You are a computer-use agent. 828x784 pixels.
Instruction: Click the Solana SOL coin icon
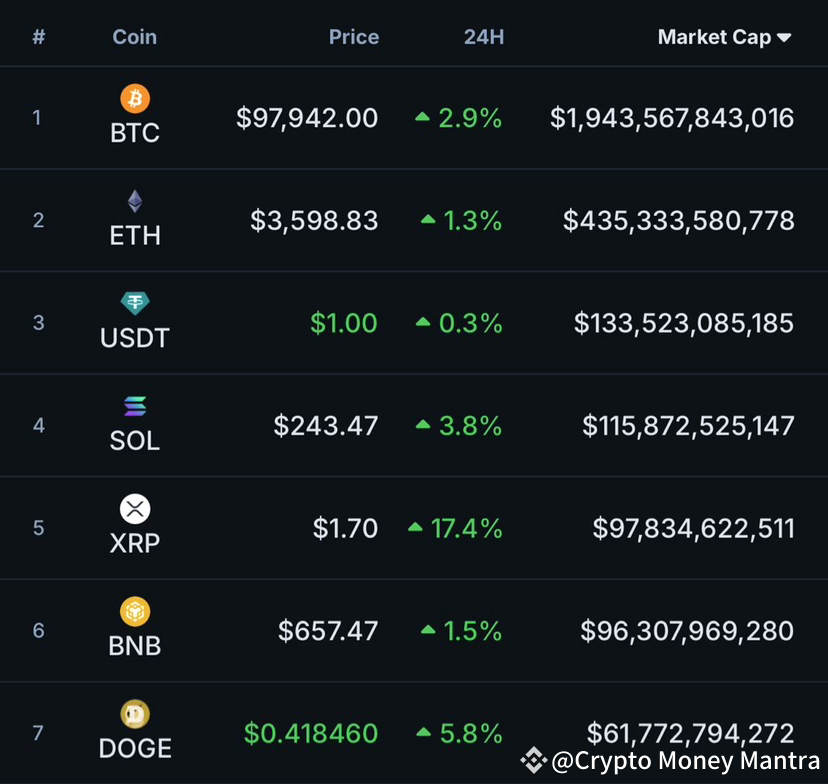point(134,405)
